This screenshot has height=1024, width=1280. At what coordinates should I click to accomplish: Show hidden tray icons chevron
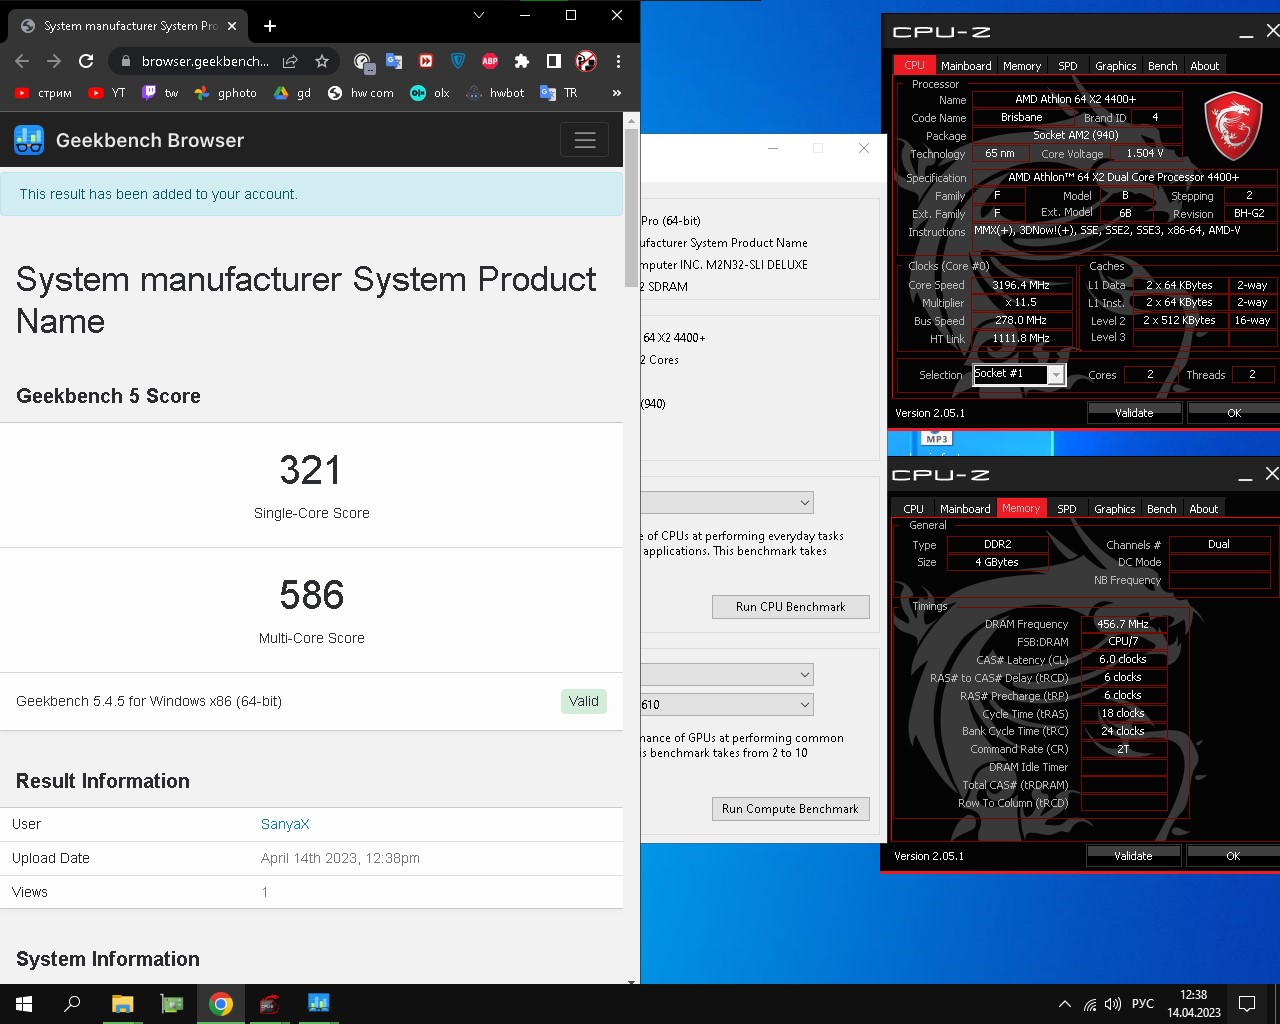[x=1065, y=1004]
